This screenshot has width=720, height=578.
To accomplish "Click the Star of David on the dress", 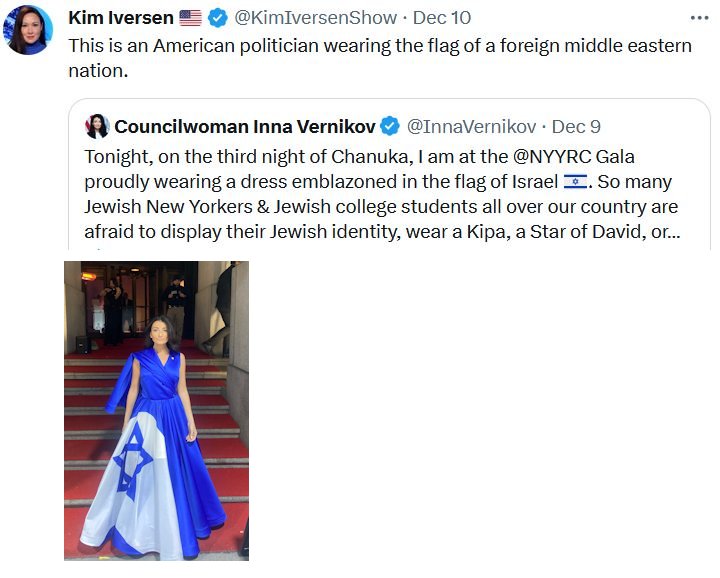I will point(132,458).
